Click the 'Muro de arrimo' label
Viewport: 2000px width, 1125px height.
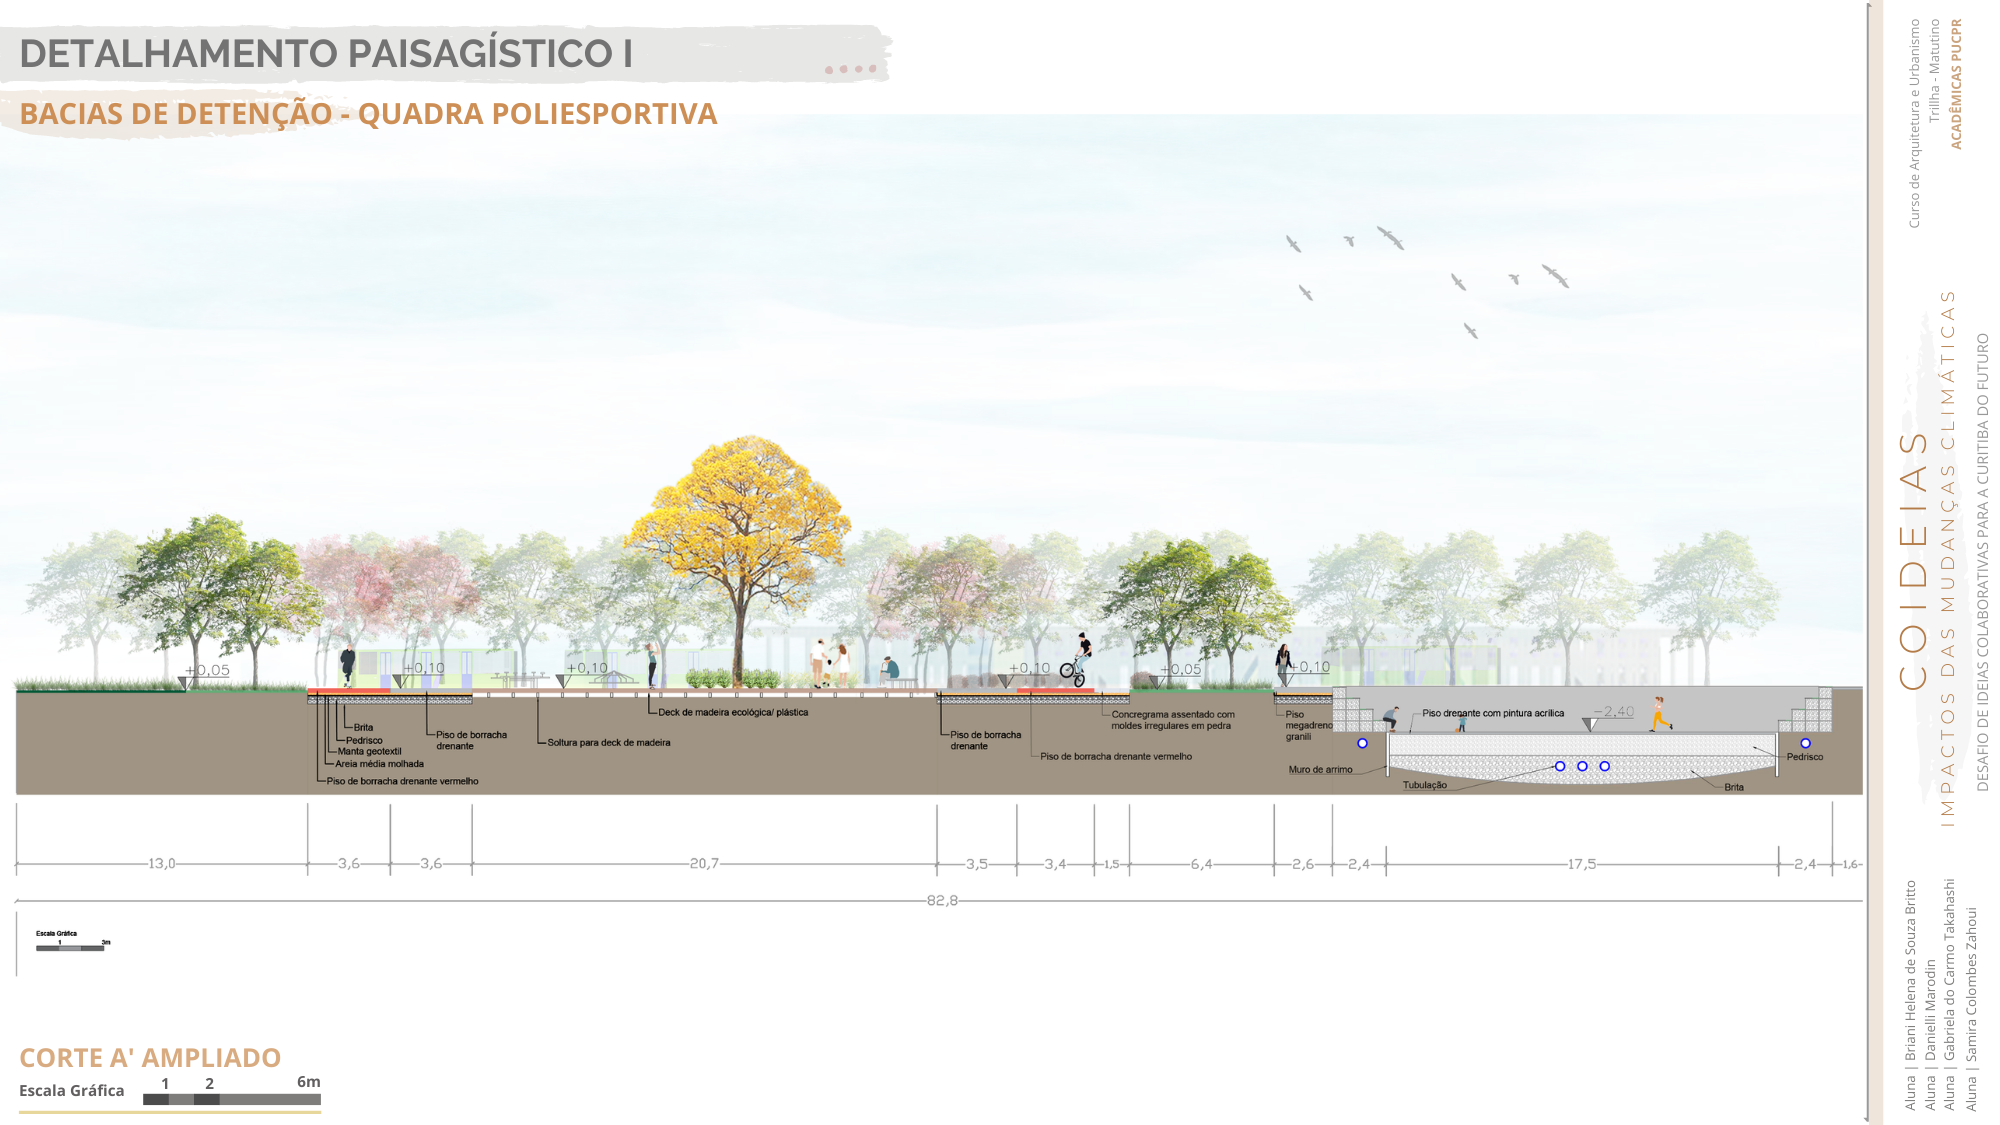click(1320, 770)
